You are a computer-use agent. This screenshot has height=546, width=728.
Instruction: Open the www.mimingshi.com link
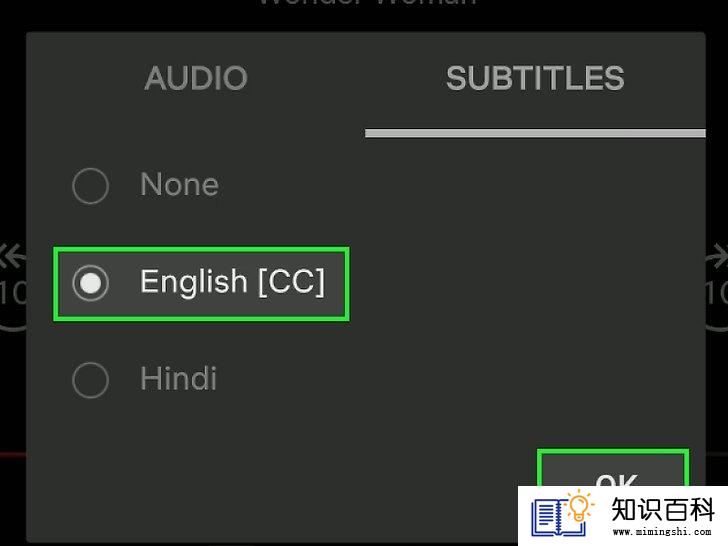[662, 531]
